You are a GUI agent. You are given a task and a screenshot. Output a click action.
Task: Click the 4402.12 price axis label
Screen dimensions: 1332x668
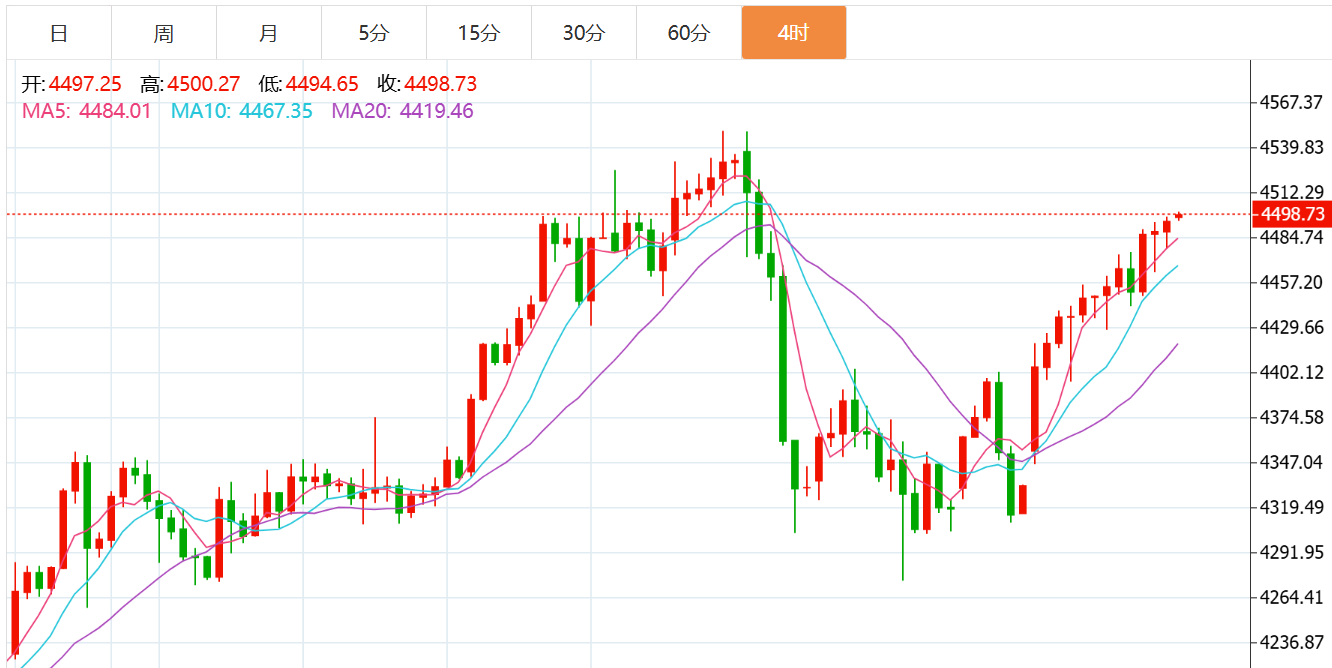pos(1292,372)
